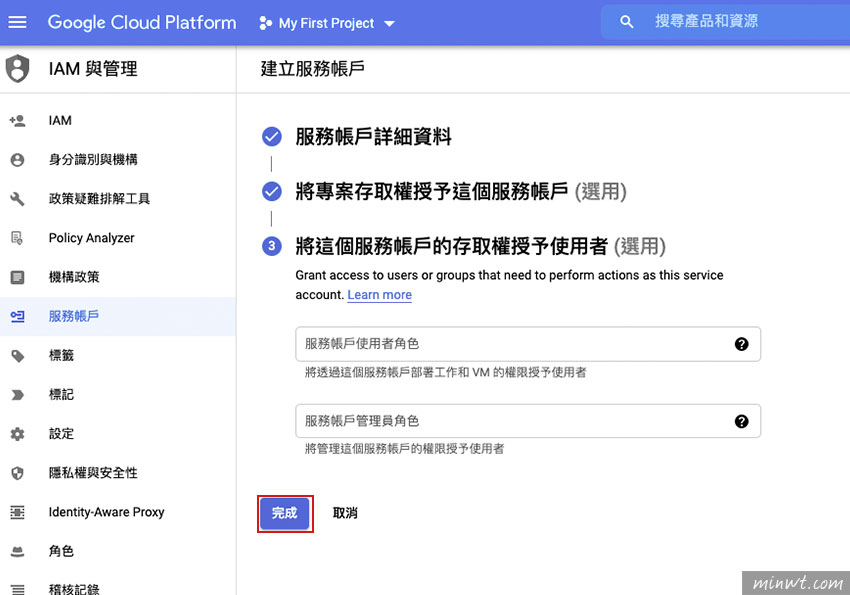Click the 標記 arrow-label icon

(x=17, y=394)
